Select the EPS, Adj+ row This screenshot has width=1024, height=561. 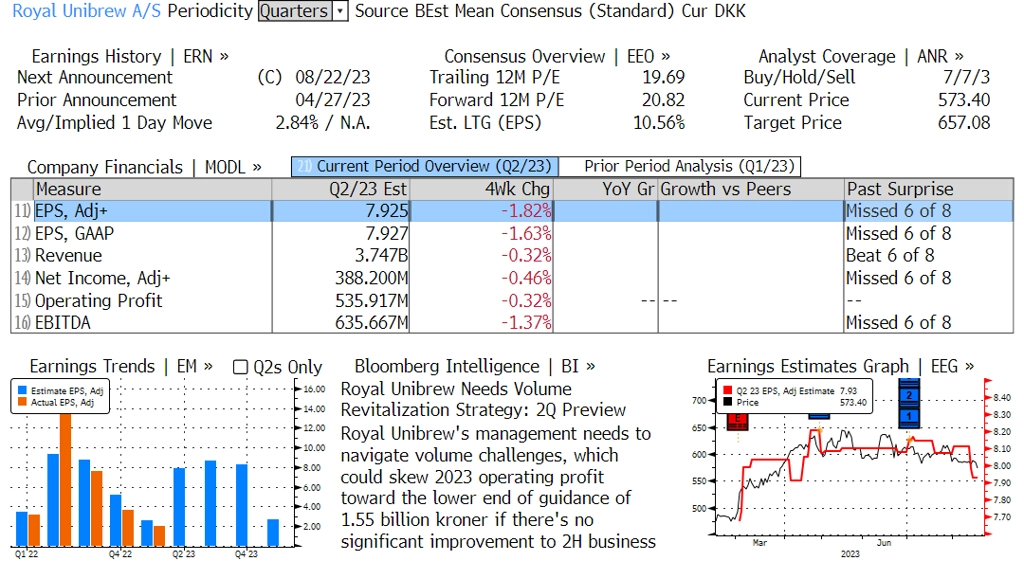(x=512, y=211)
